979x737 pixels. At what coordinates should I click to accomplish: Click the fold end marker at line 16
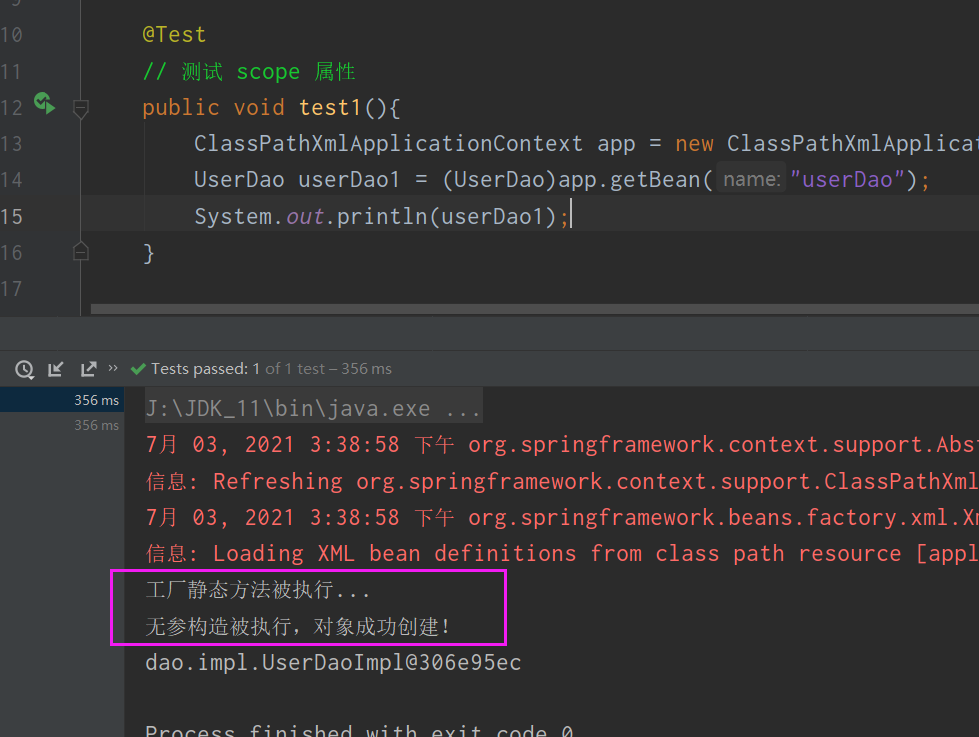81,252
